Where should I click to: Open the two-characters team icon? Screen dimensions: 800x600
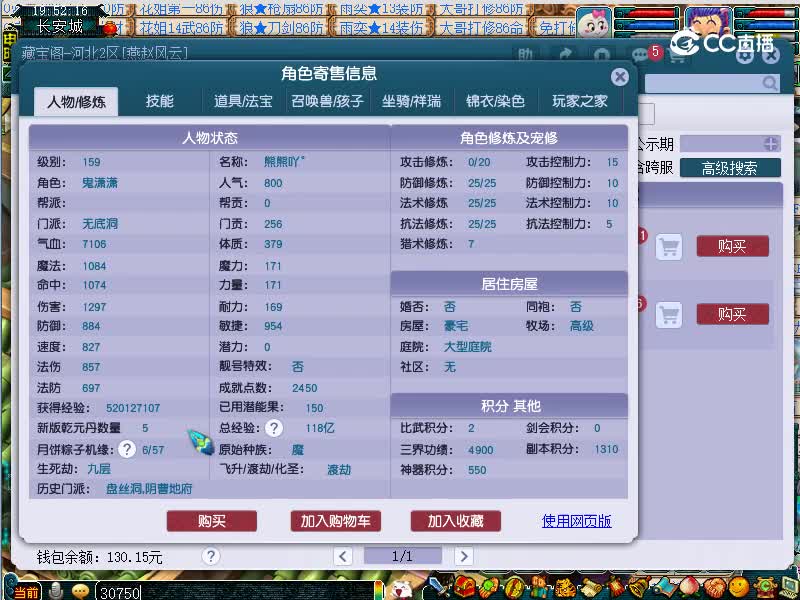[539, 588]
